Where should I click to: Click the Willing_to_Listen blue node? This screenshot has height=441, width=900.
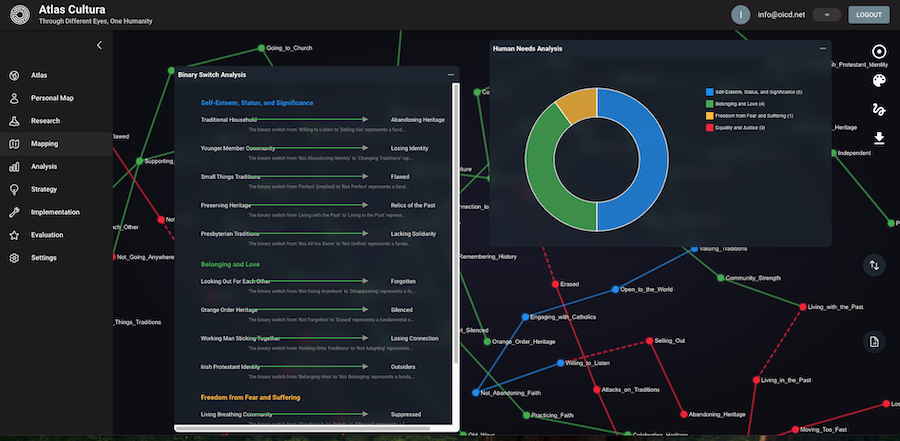pos(560,363)
